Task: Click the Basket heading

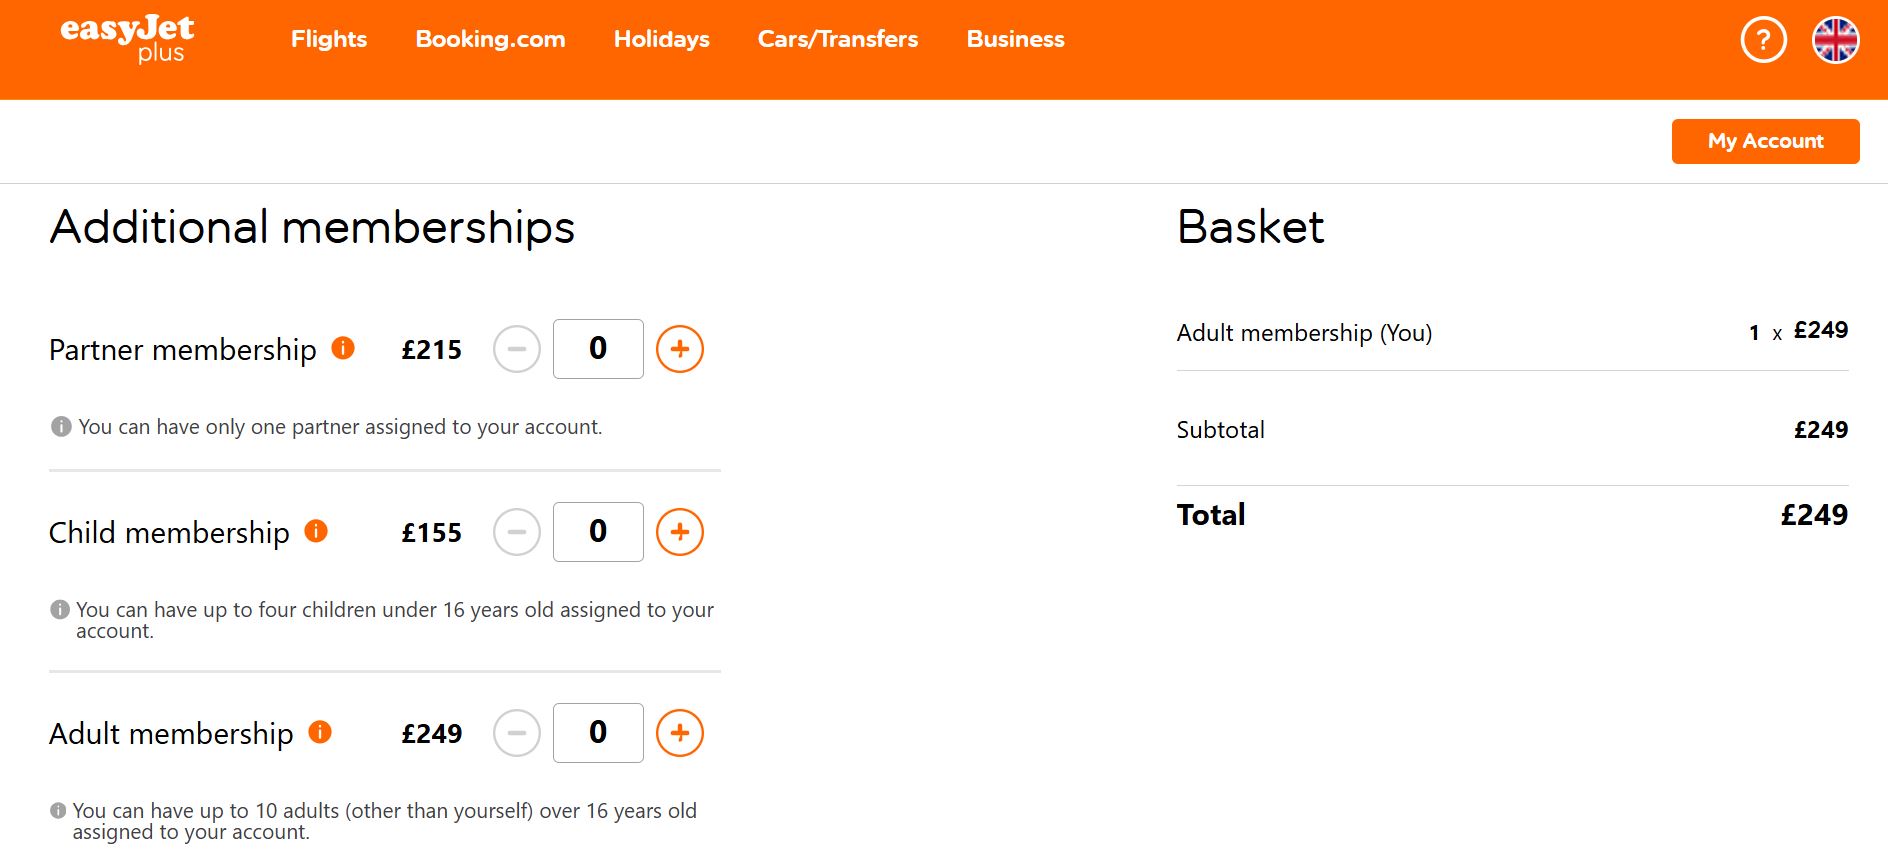Action: tap(1251, 227)
